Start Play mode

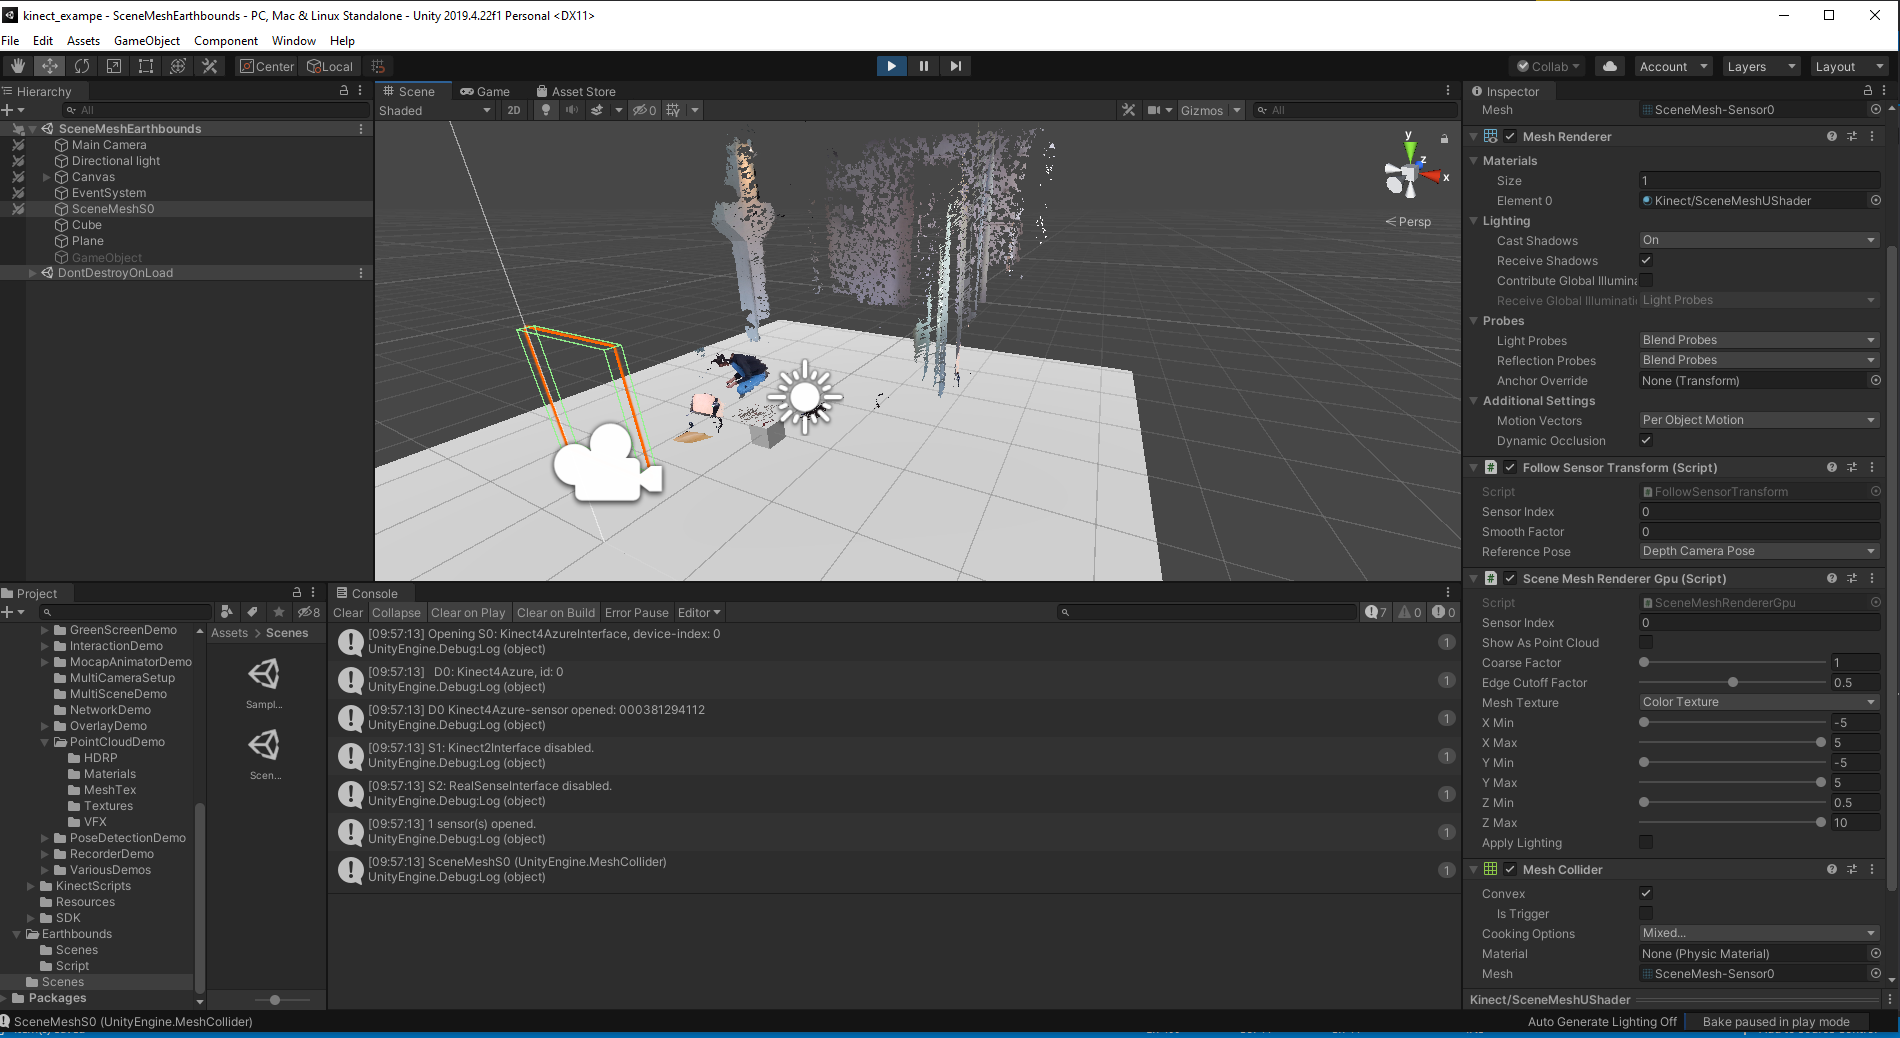coord(891,66)
